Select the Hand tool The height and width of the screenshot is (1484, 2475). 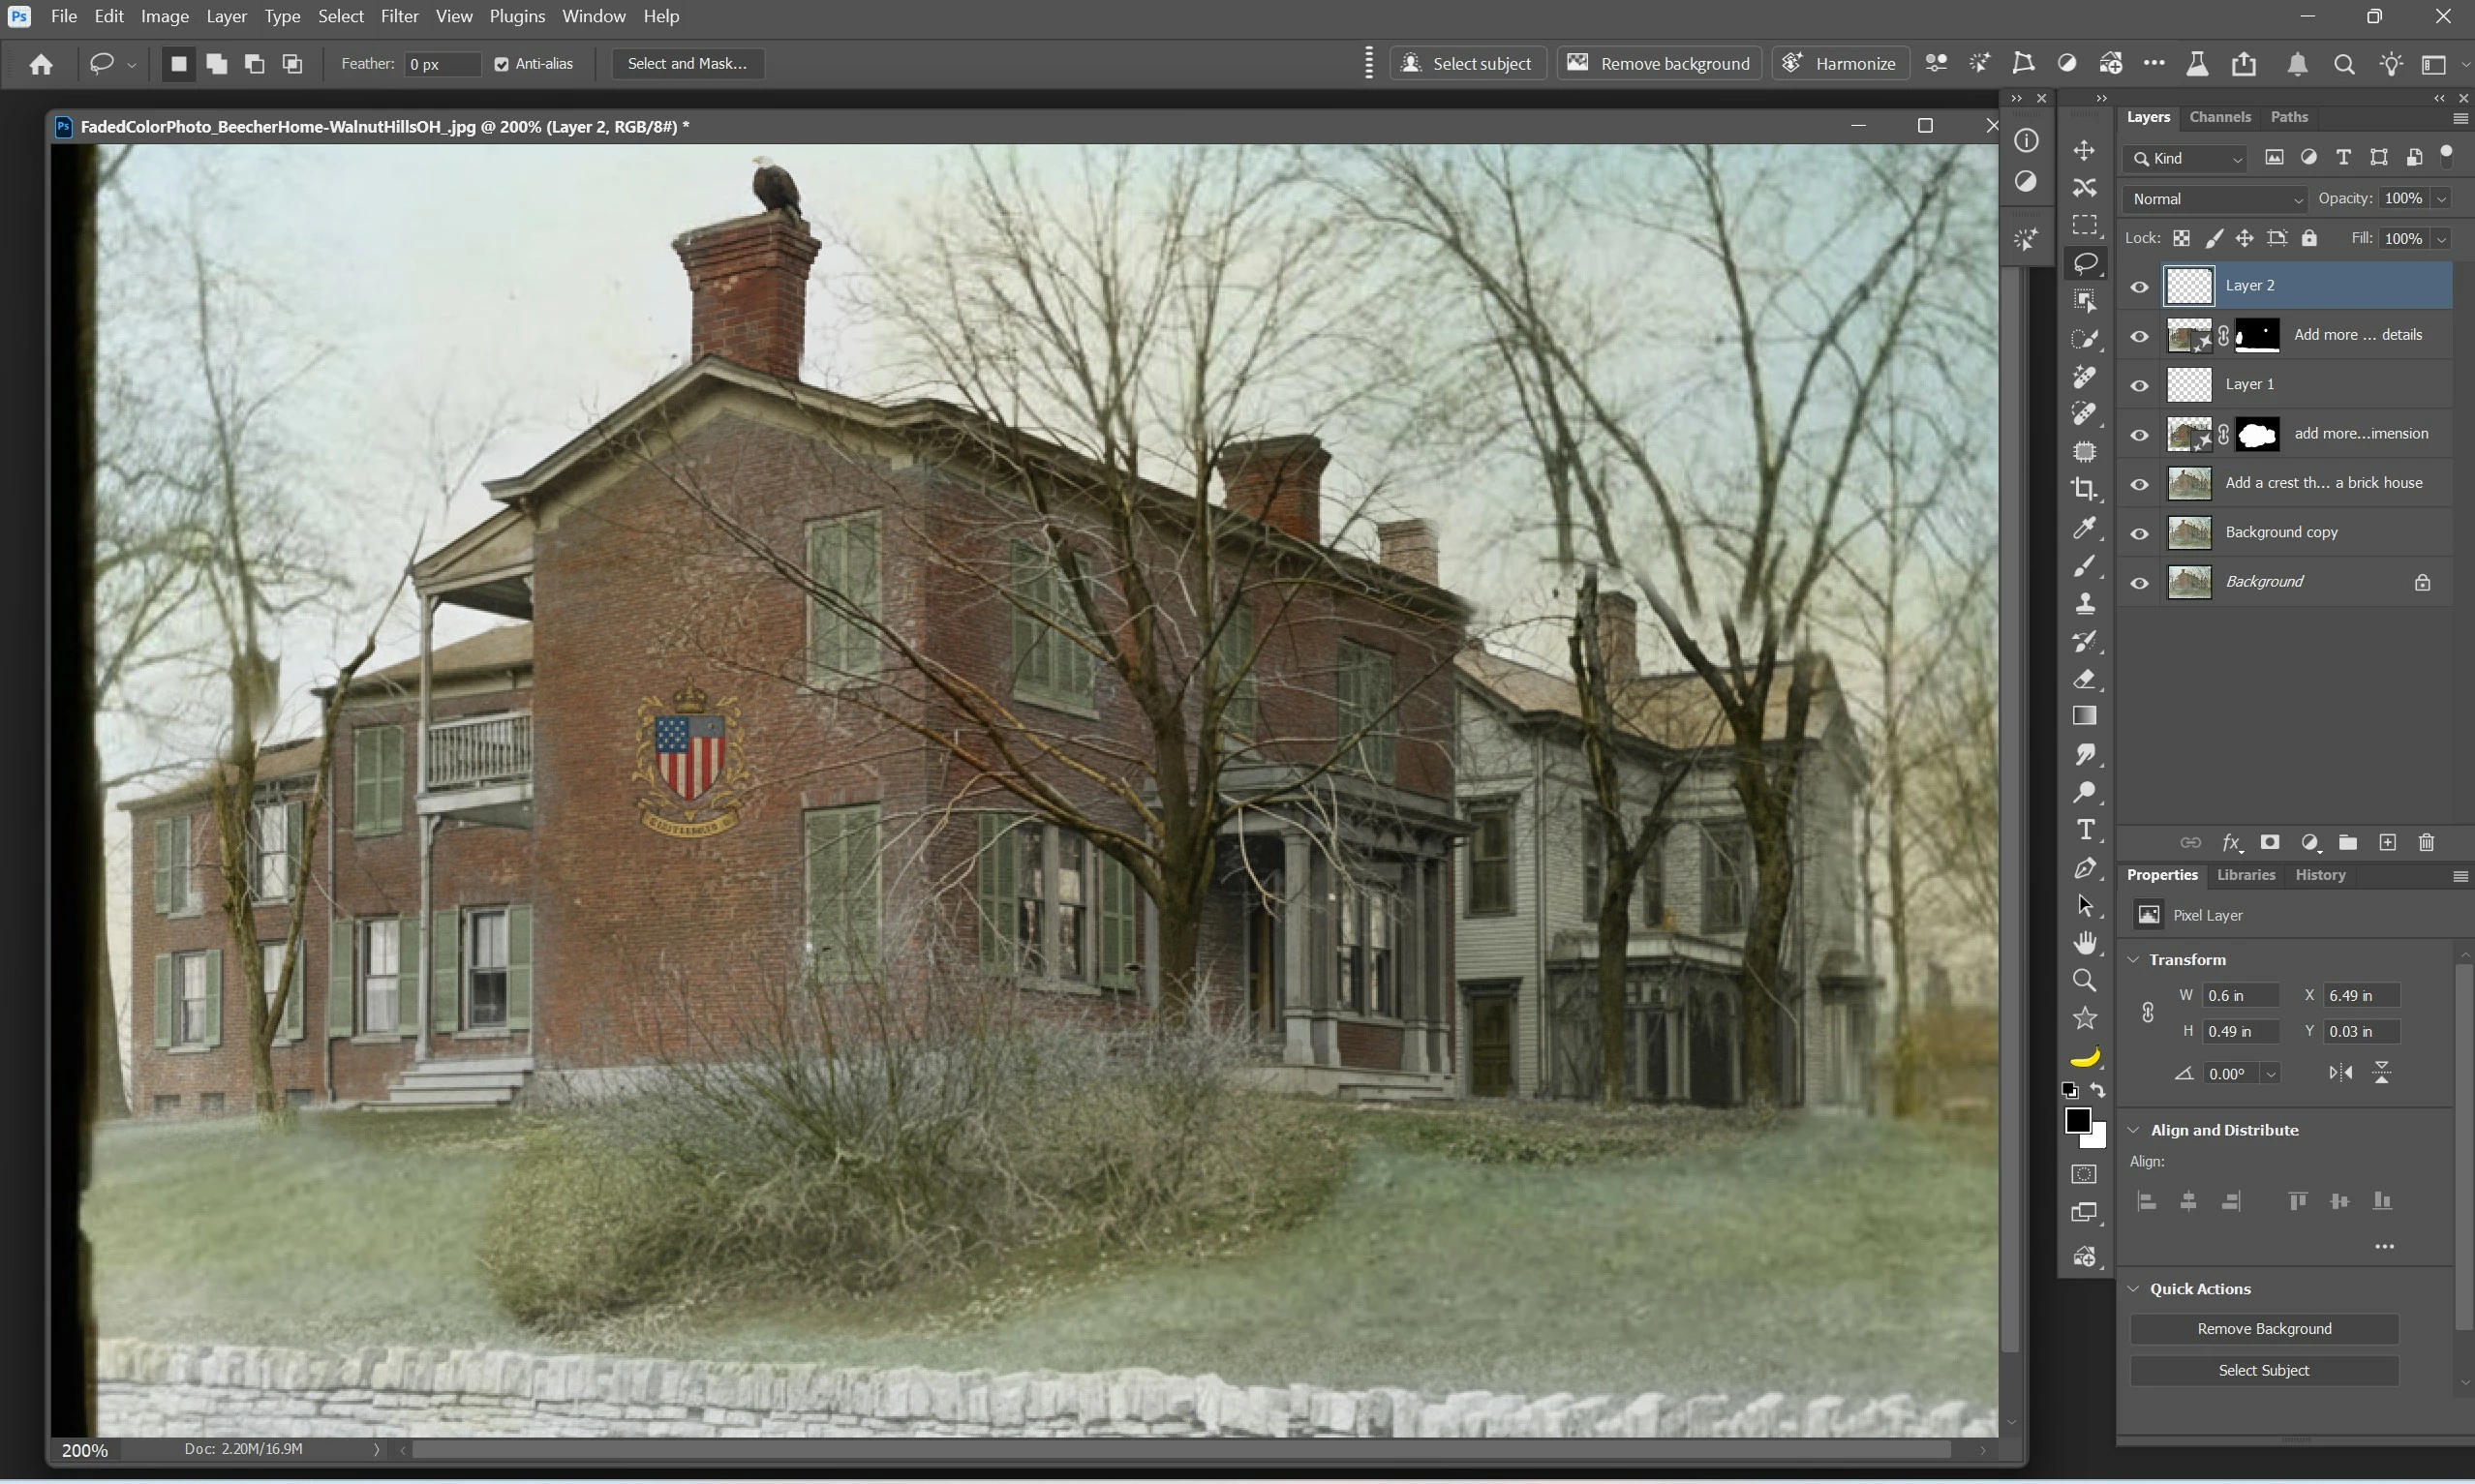2085,942
